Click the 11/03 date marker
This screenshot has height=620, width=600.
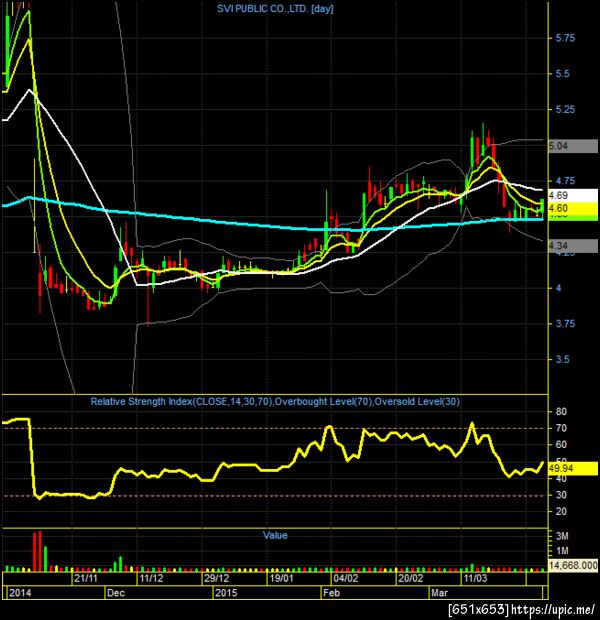tap(475, 578)
